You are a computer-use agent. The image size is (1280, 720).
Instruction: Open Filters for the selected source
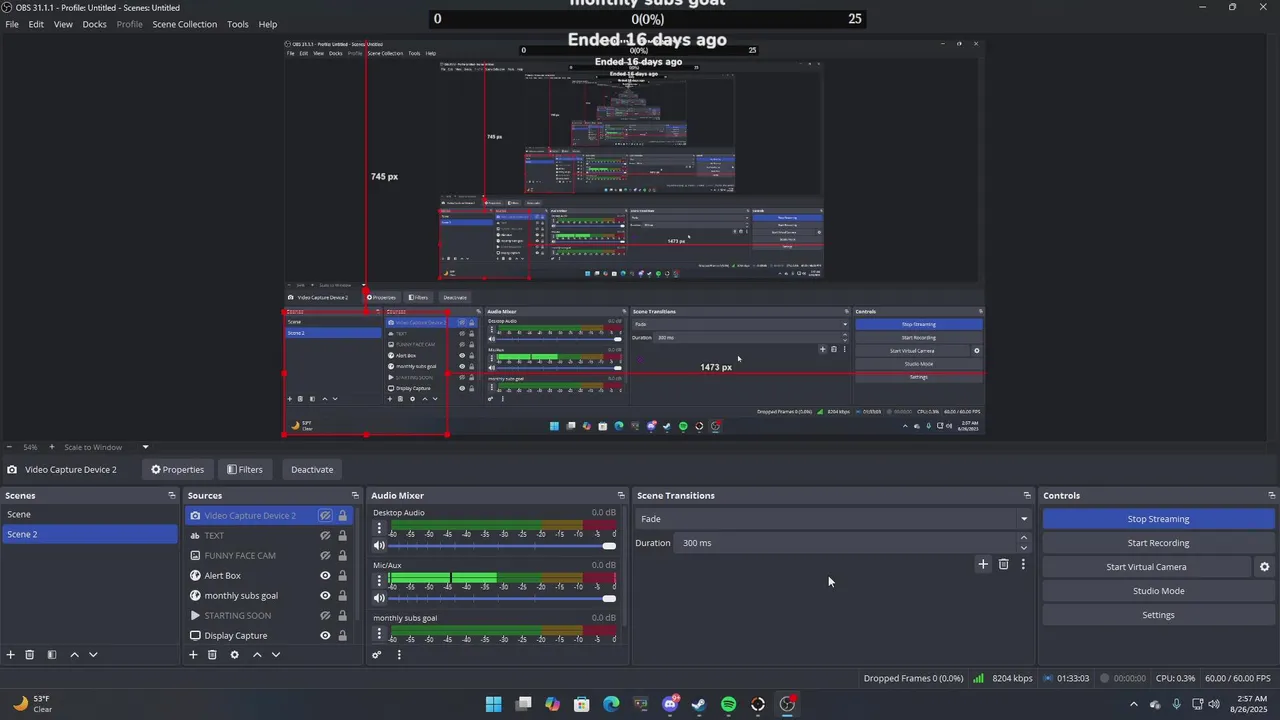click(x=245, y=469)
